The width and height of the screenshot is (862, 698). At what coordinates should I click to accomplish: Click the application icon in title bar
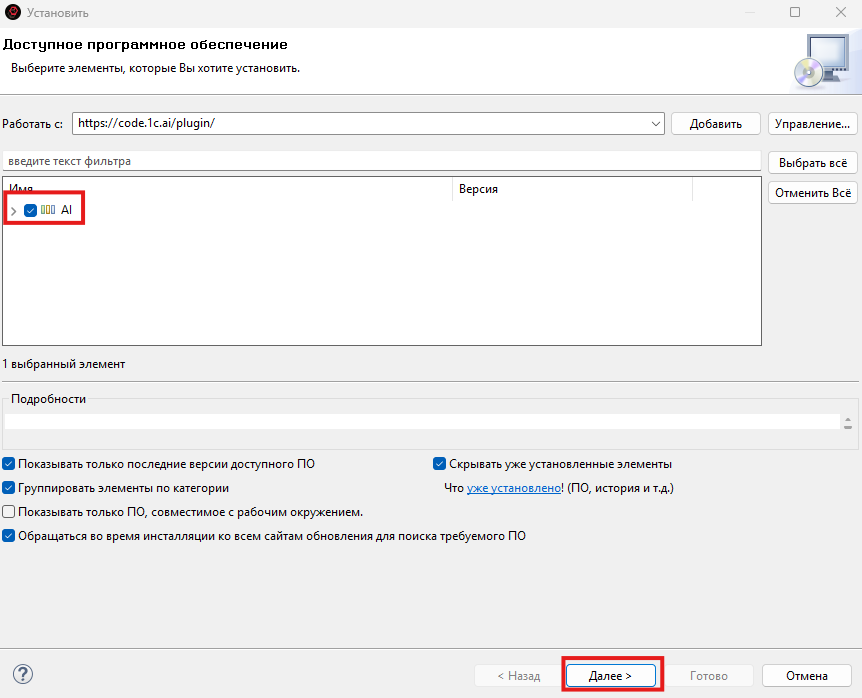[x=13, y=12]
